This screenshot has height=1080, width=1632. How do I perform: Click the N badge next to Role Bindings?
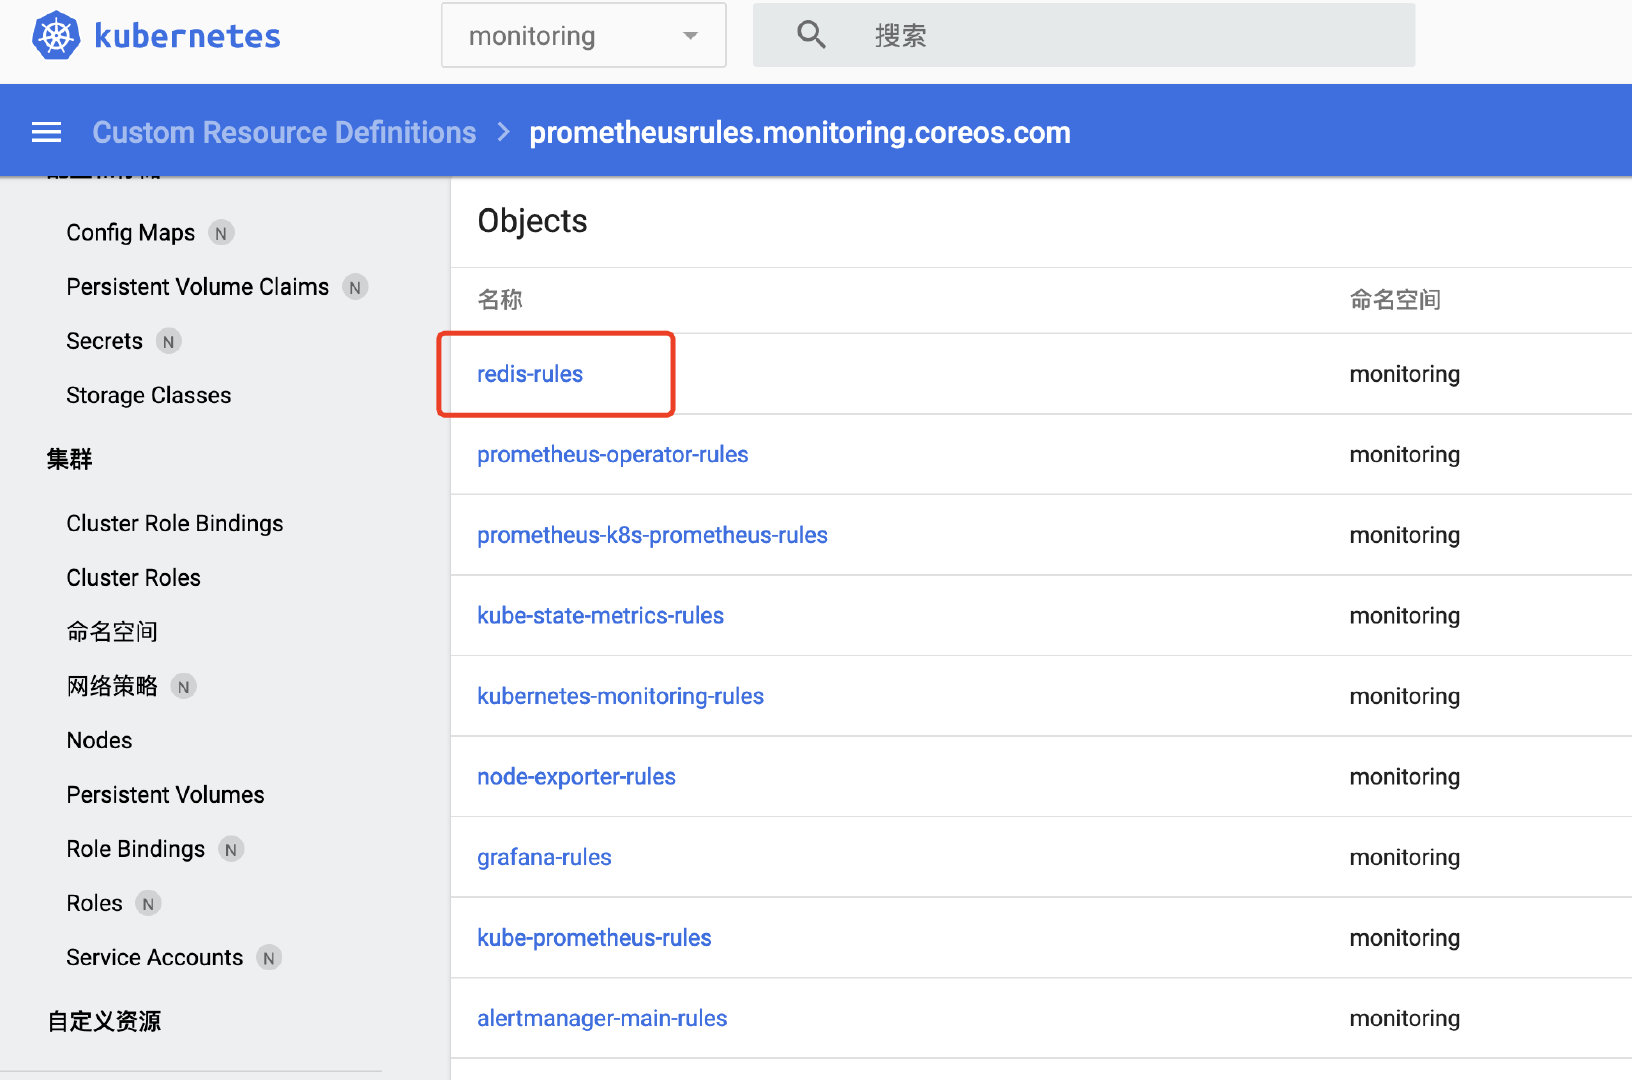(x=231, y=848)
